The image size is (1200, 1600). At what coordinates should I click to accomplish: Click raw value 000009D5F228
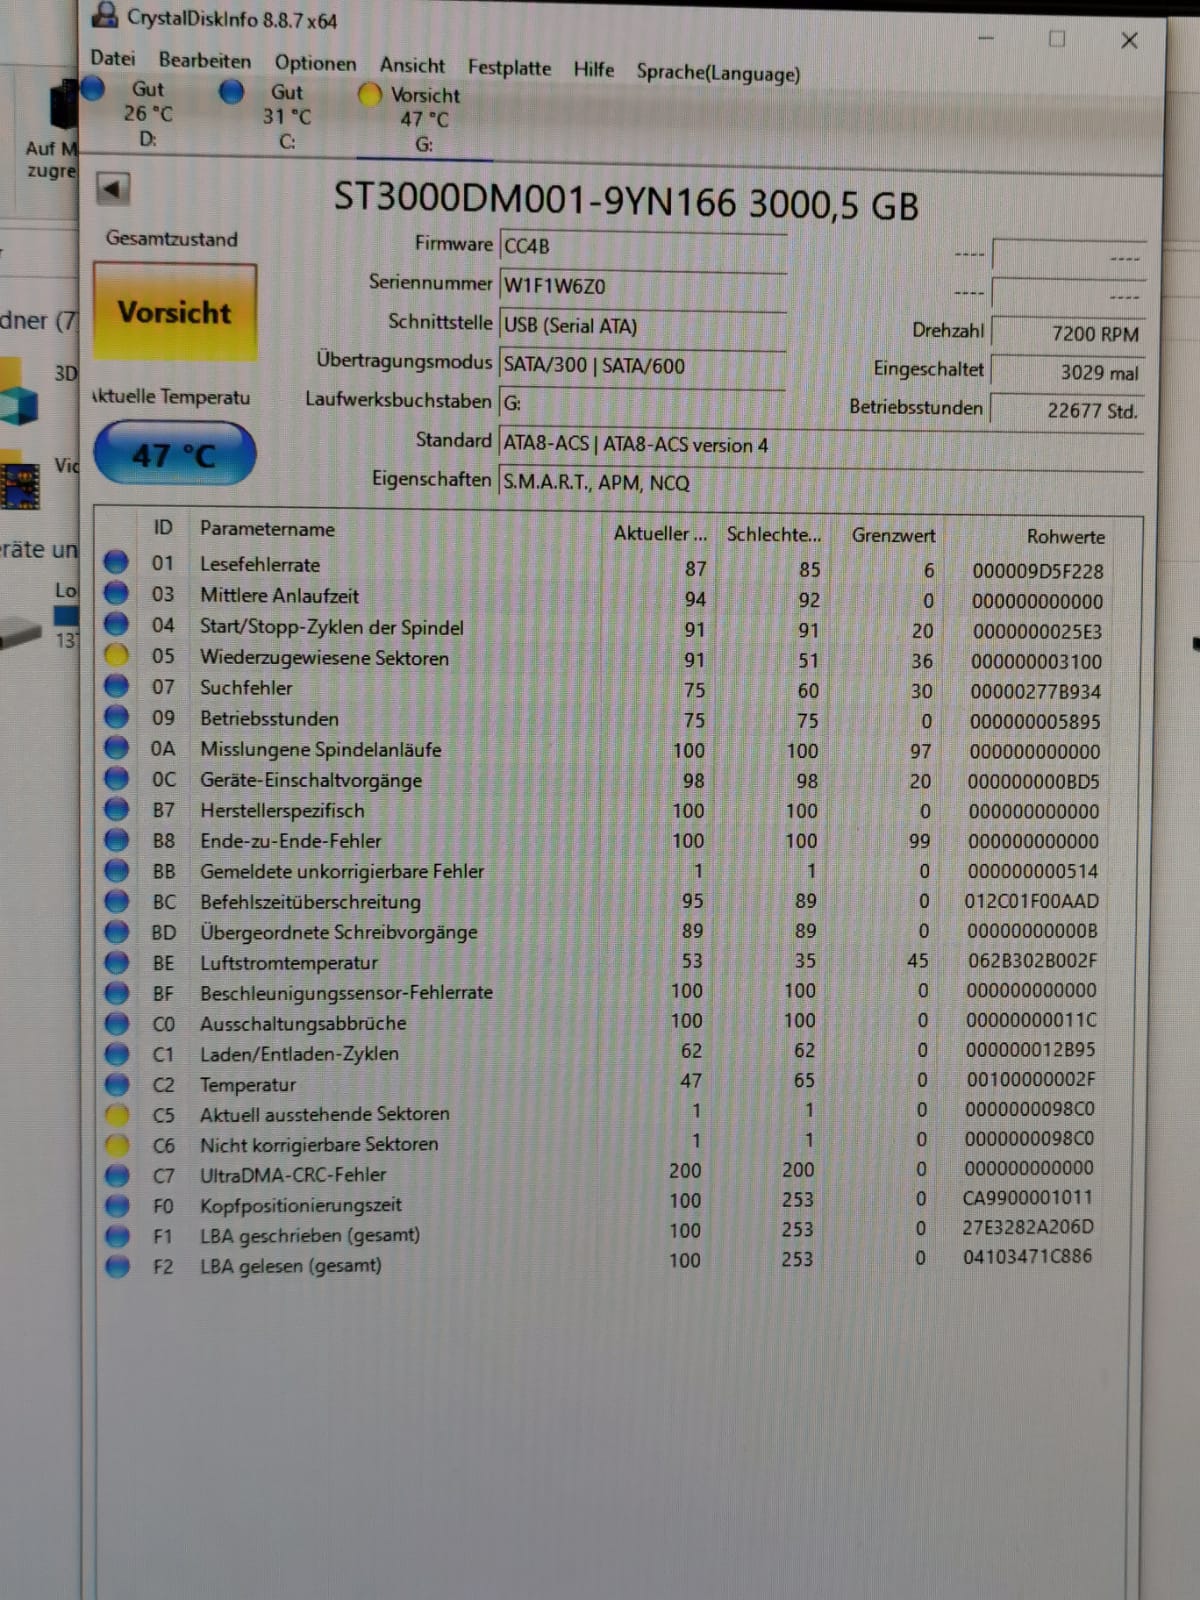click(x=1038, y=571)
